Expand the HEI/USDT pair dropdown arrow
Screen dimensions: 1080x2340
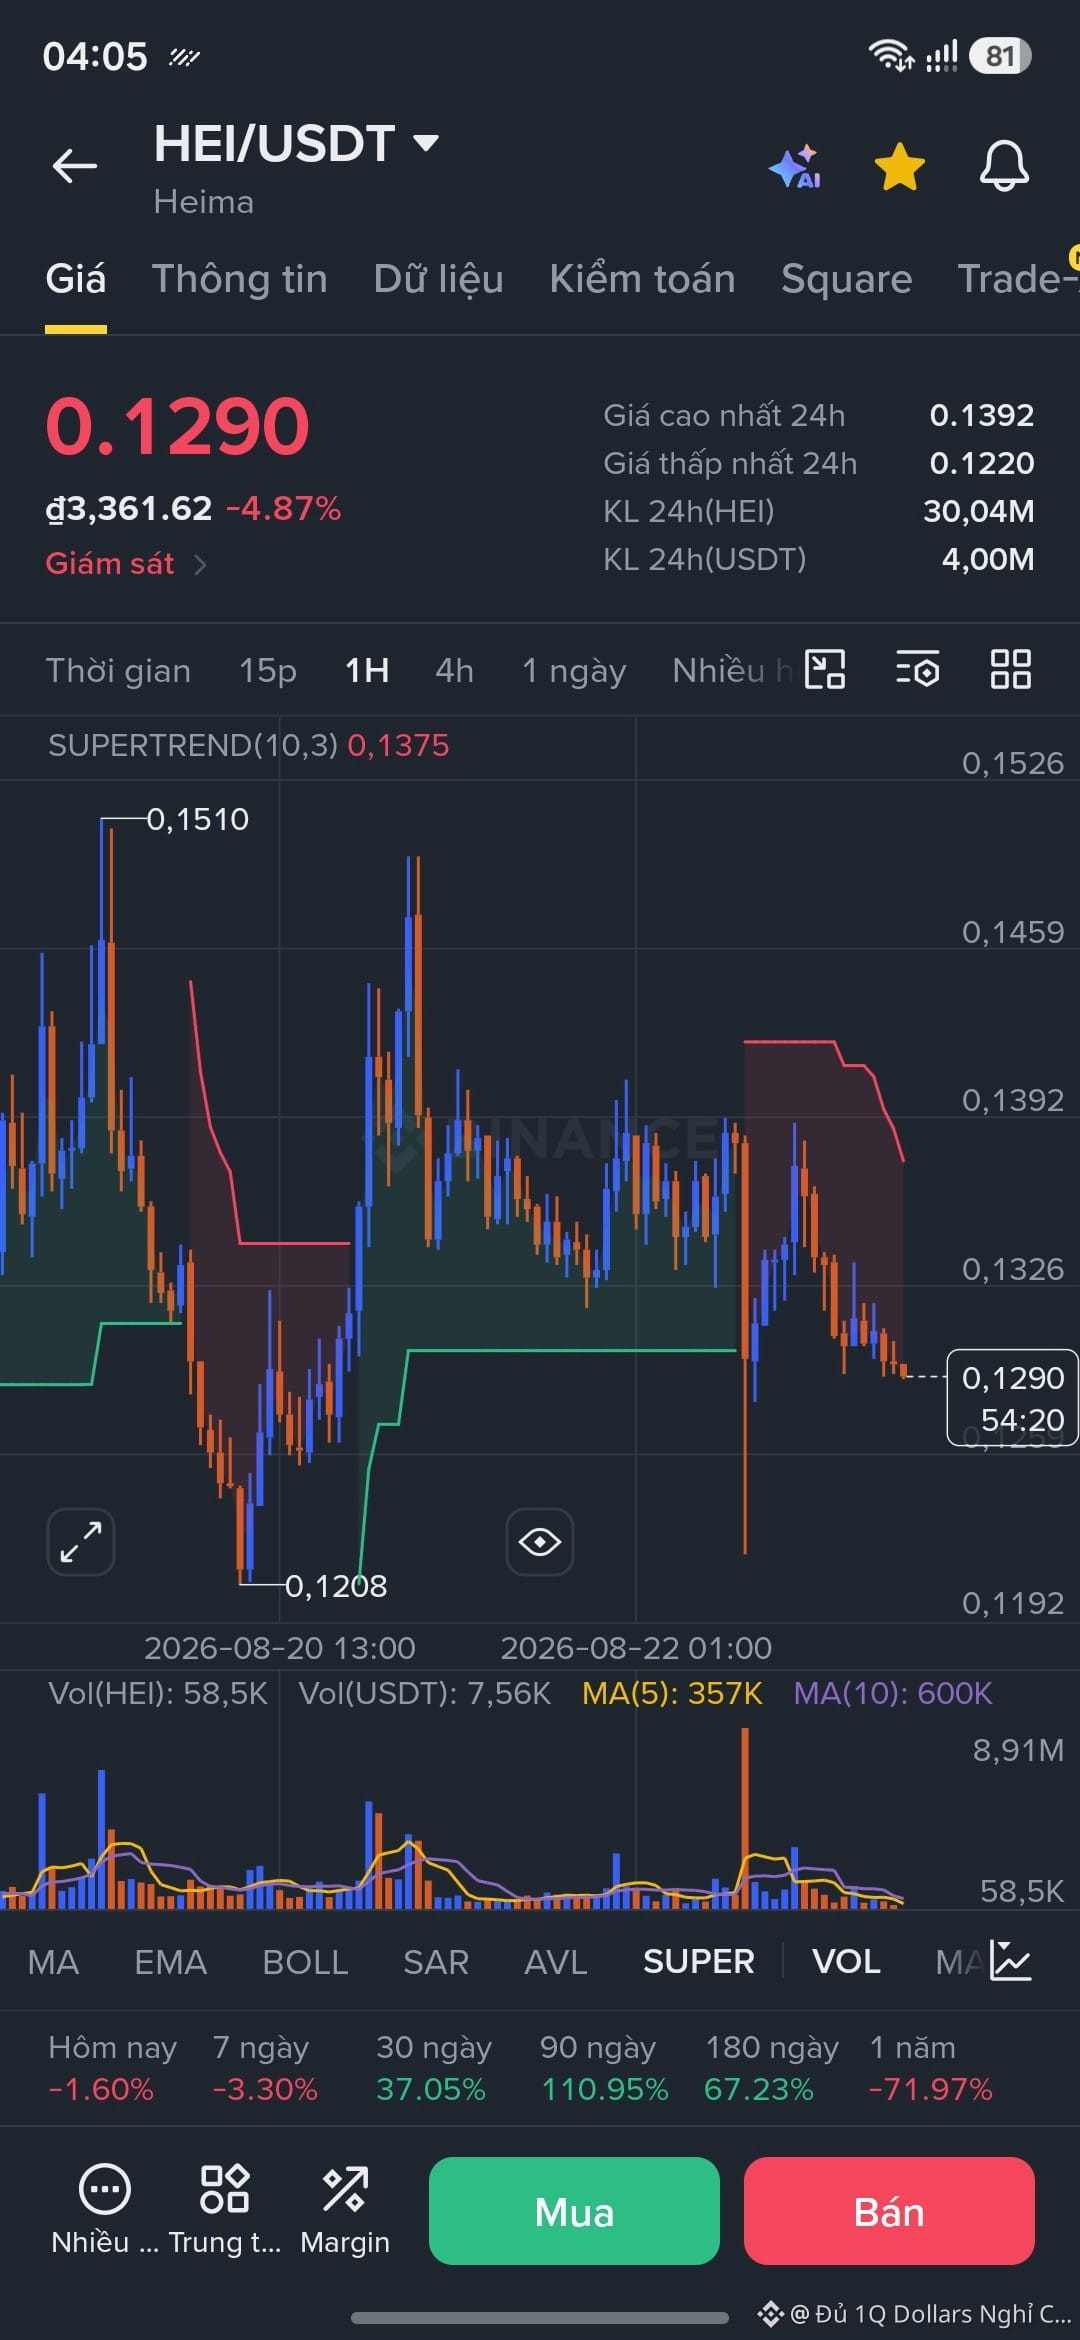point(426,143)
